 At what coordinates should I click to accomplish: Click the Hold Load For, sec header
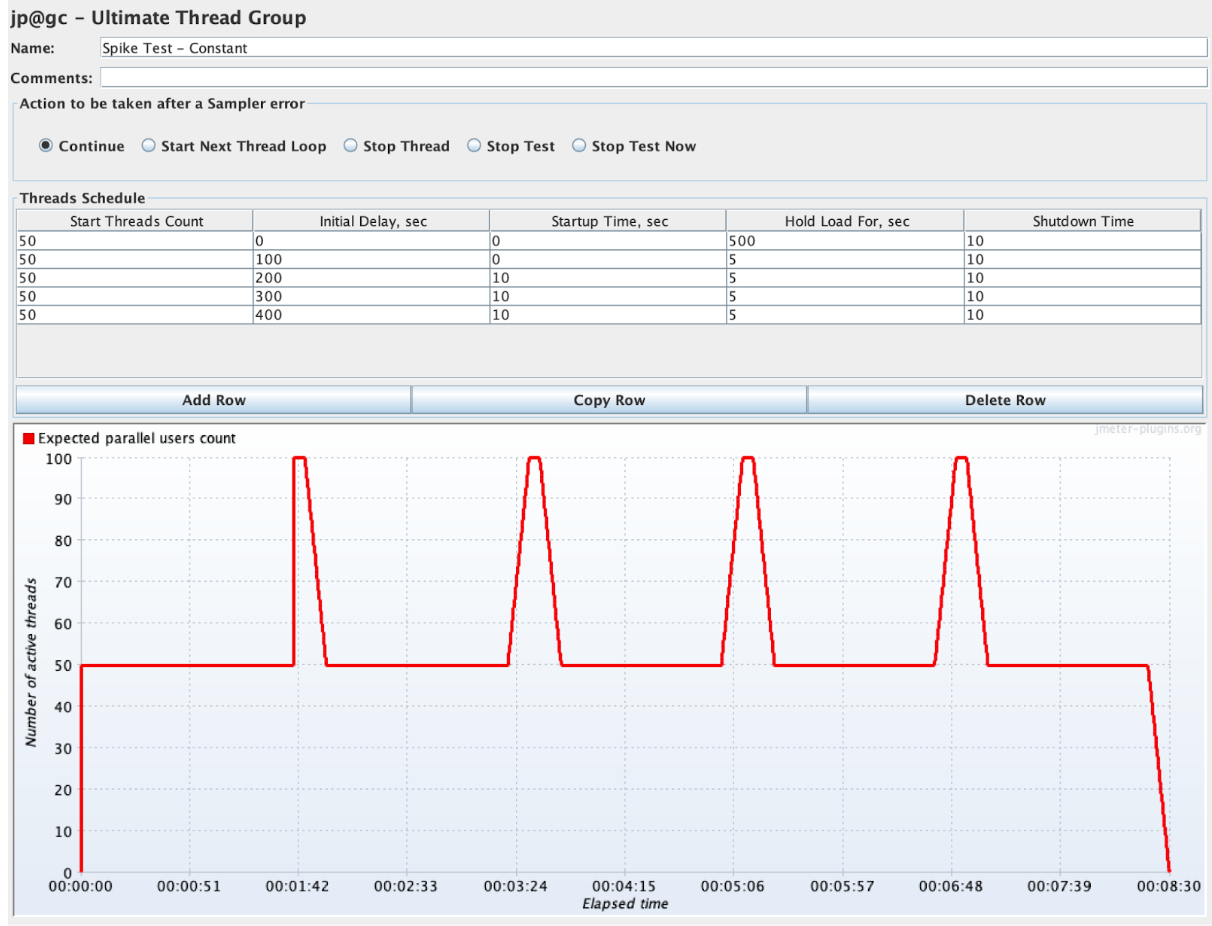(846, 221)
